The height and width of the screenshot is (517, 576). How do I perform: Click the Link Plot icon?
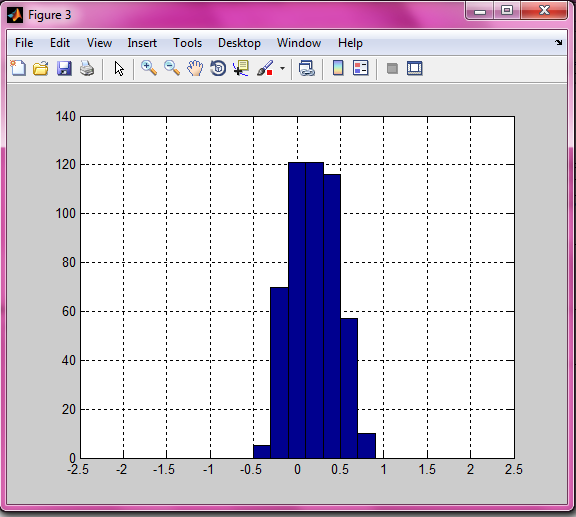[306, 68]
